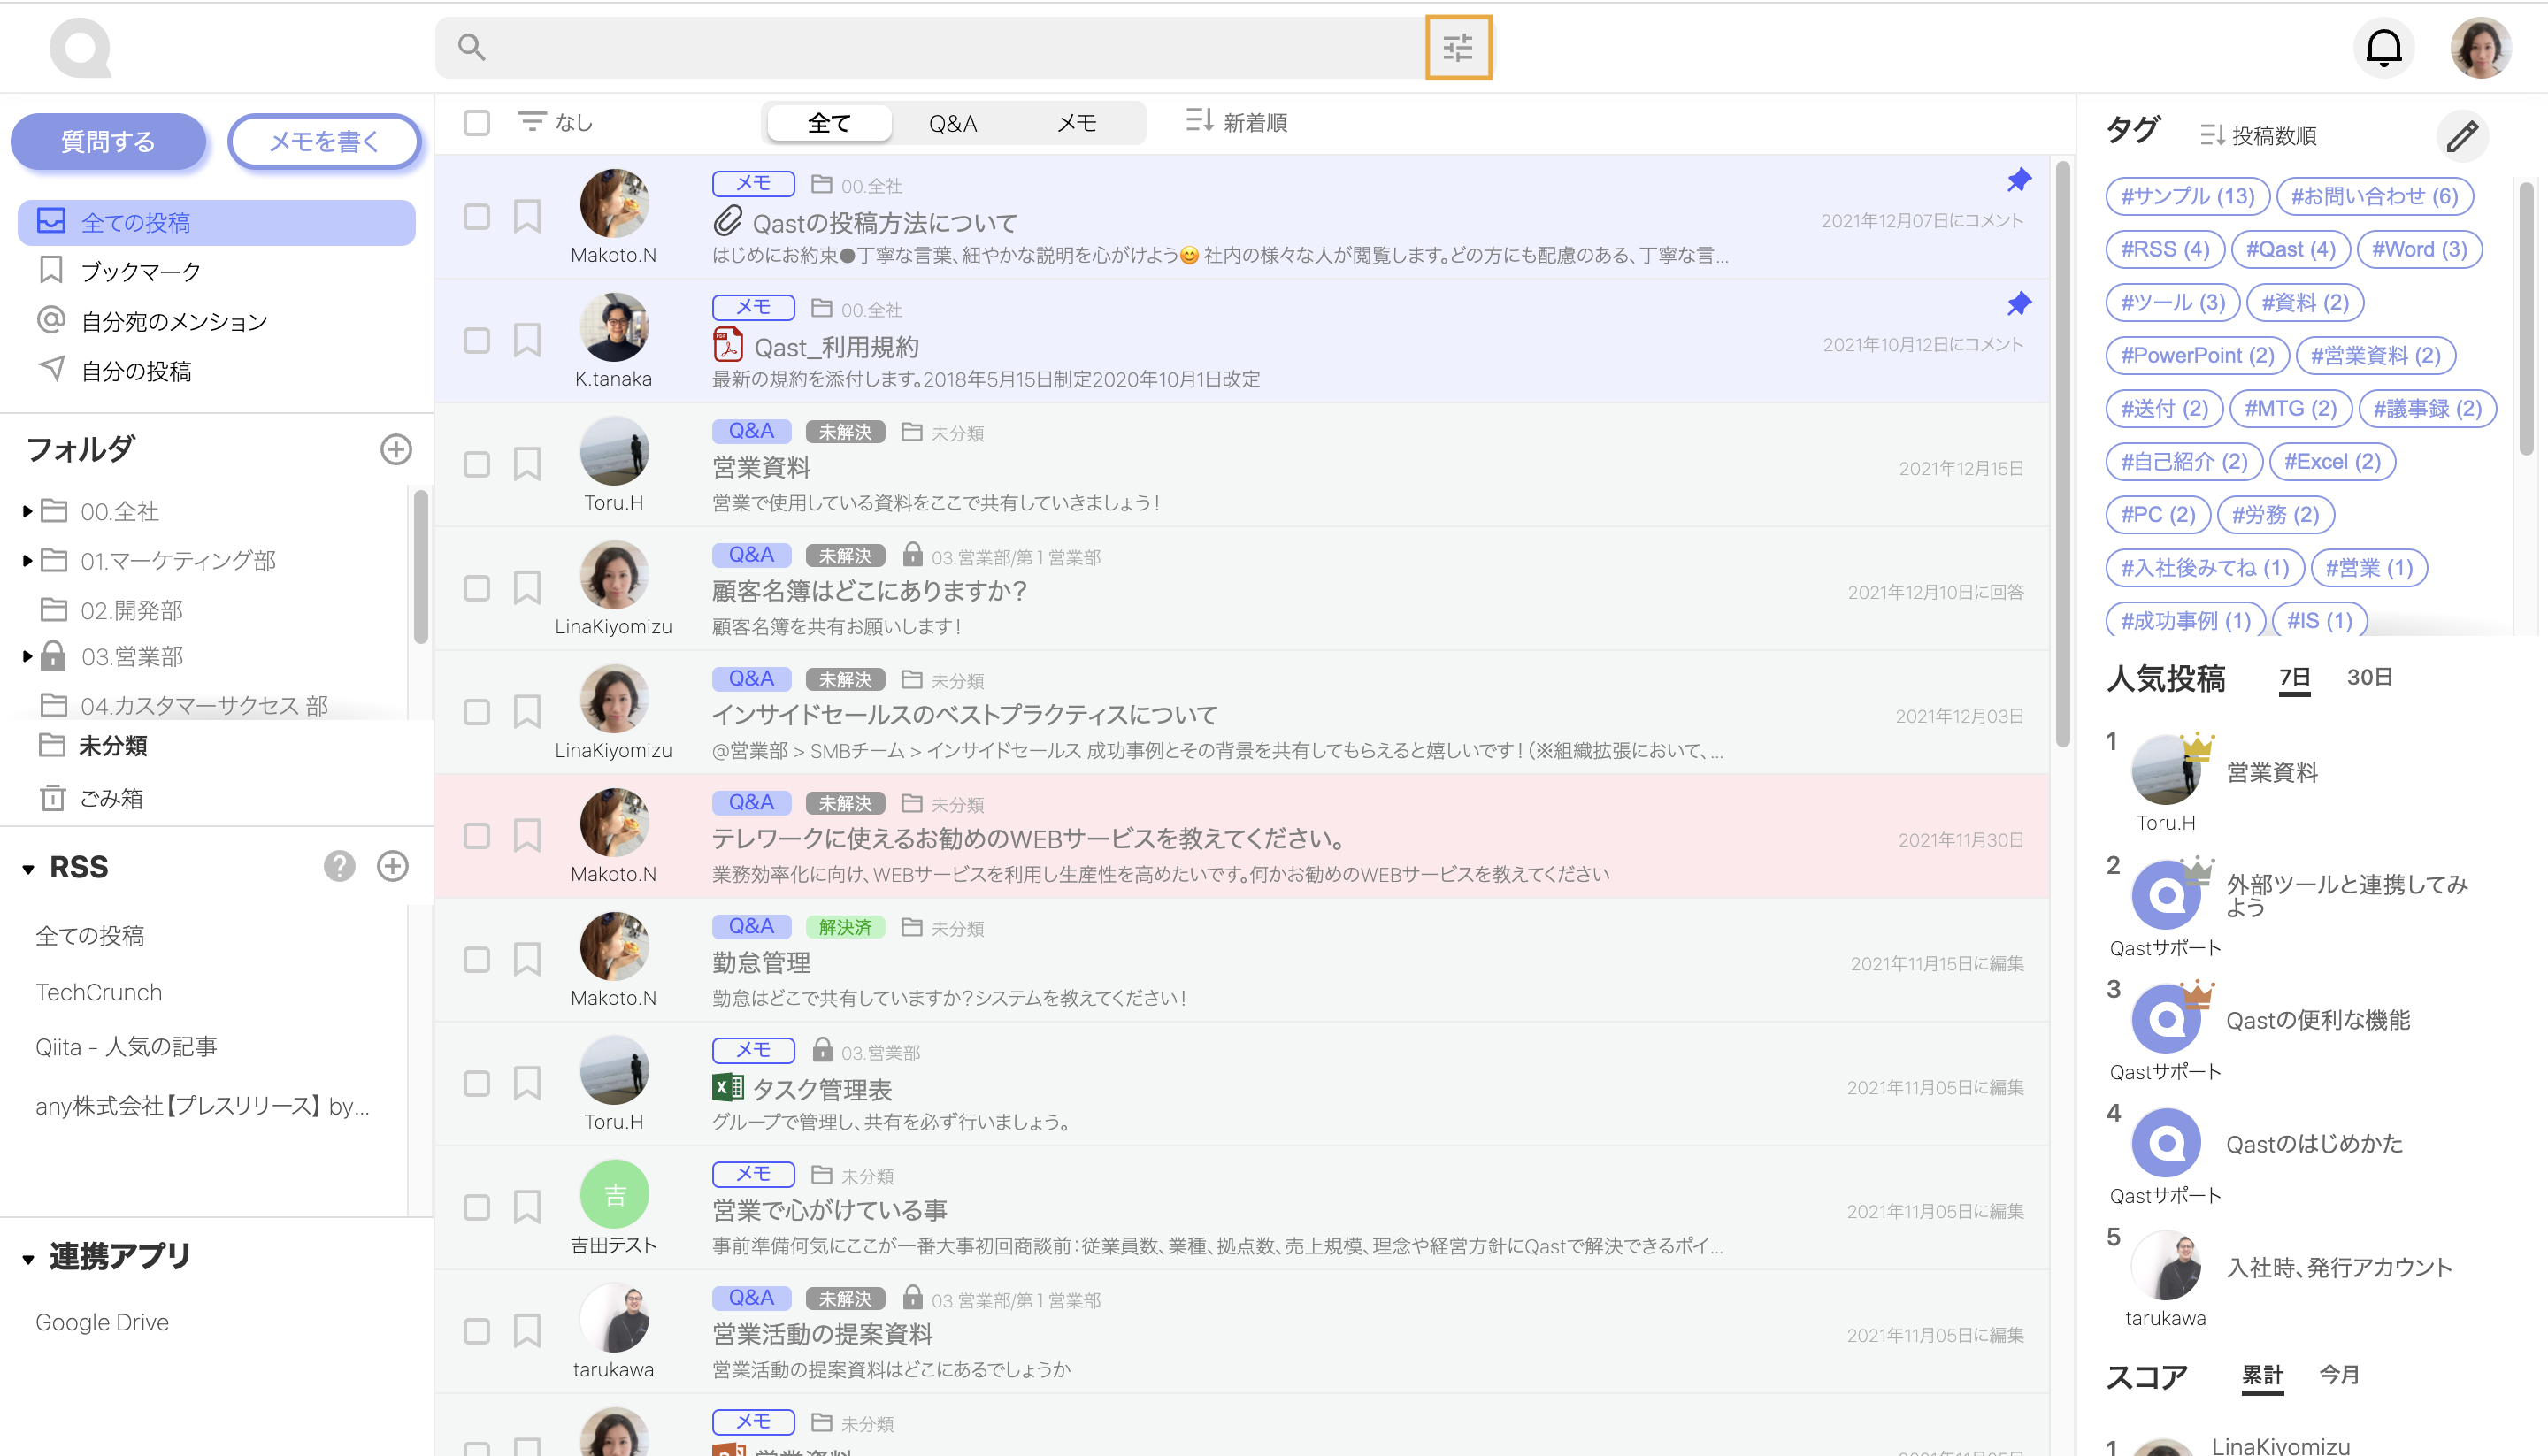Bookmark the 勤怠管理 post

click(x=527, y=959)
